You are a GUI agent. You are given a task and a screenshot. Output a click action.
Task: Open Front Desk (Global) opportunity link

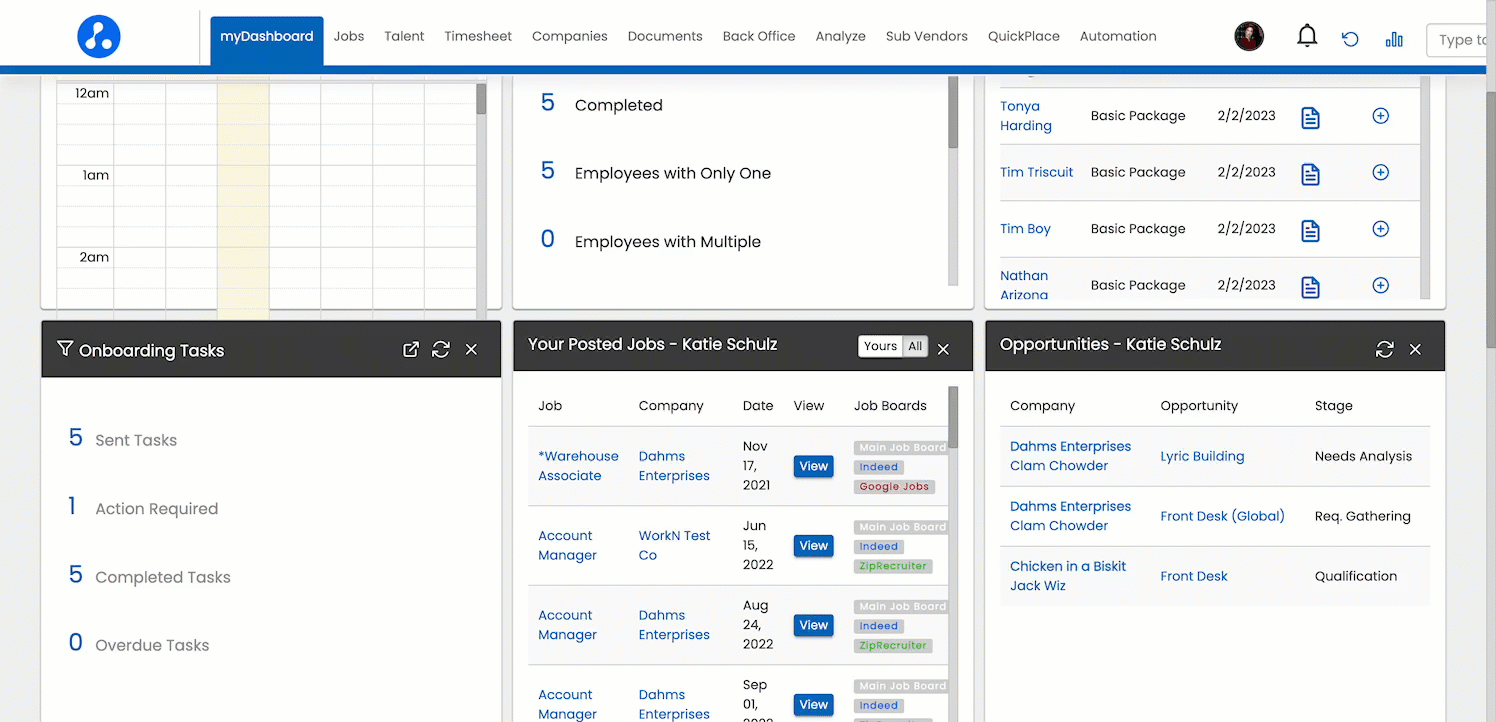[1222, 516]
